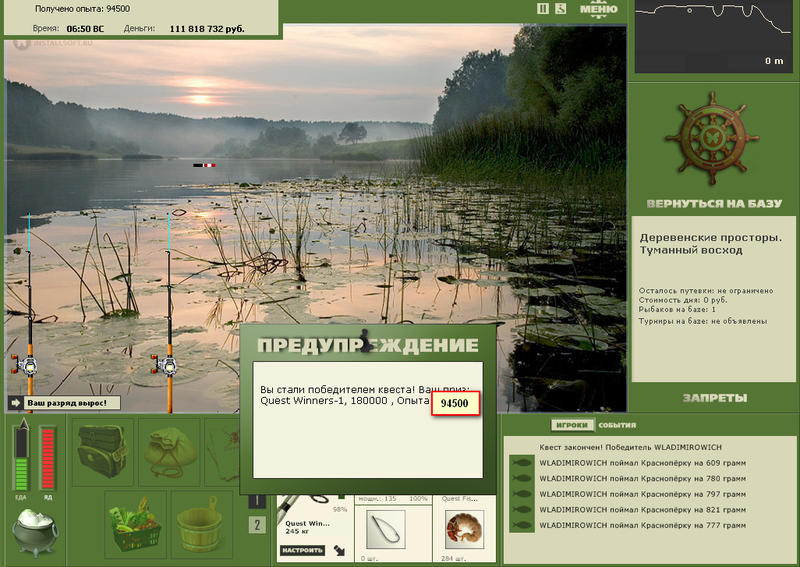800x567 pixels.
Task: Switch to the ИГРОКИ tab
Action: click(x=572, y=425)
